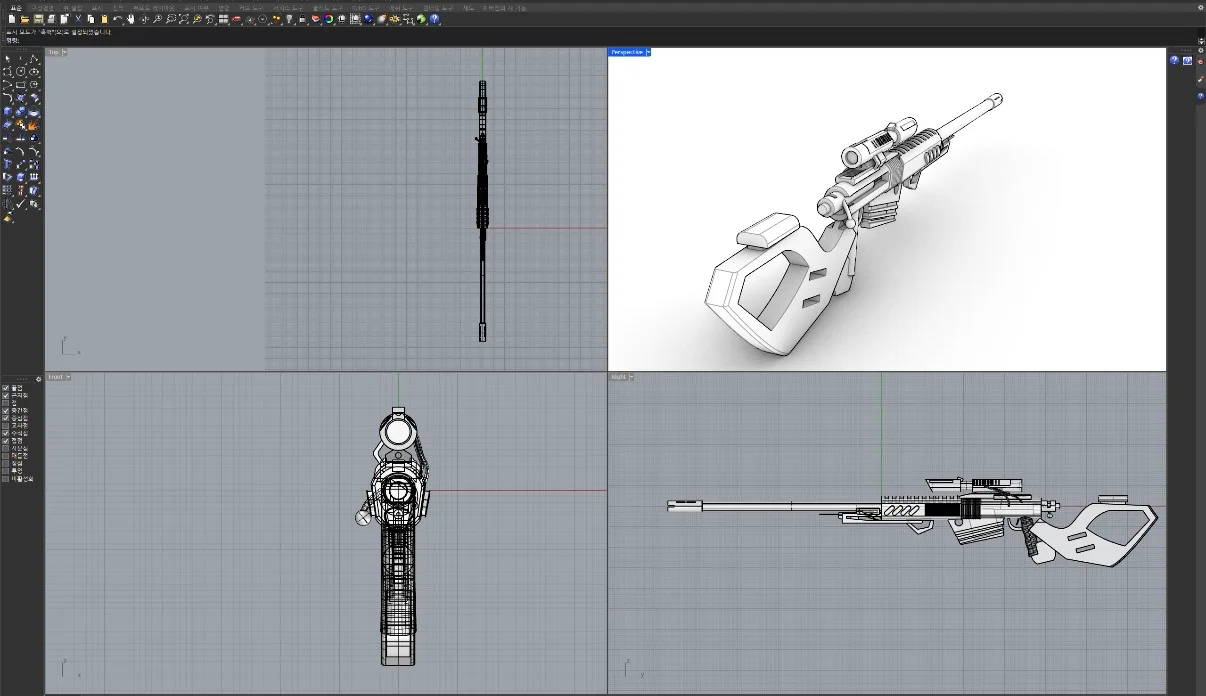Undo with the curved arrow icon

coord(117,19)
